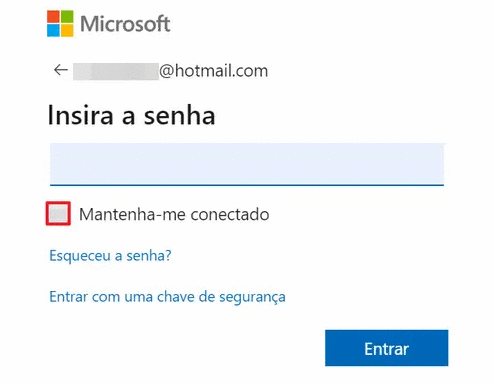Click the green square of Microsoft logo
Viewport: 494px width, 385px height.
tap(67, 17)
